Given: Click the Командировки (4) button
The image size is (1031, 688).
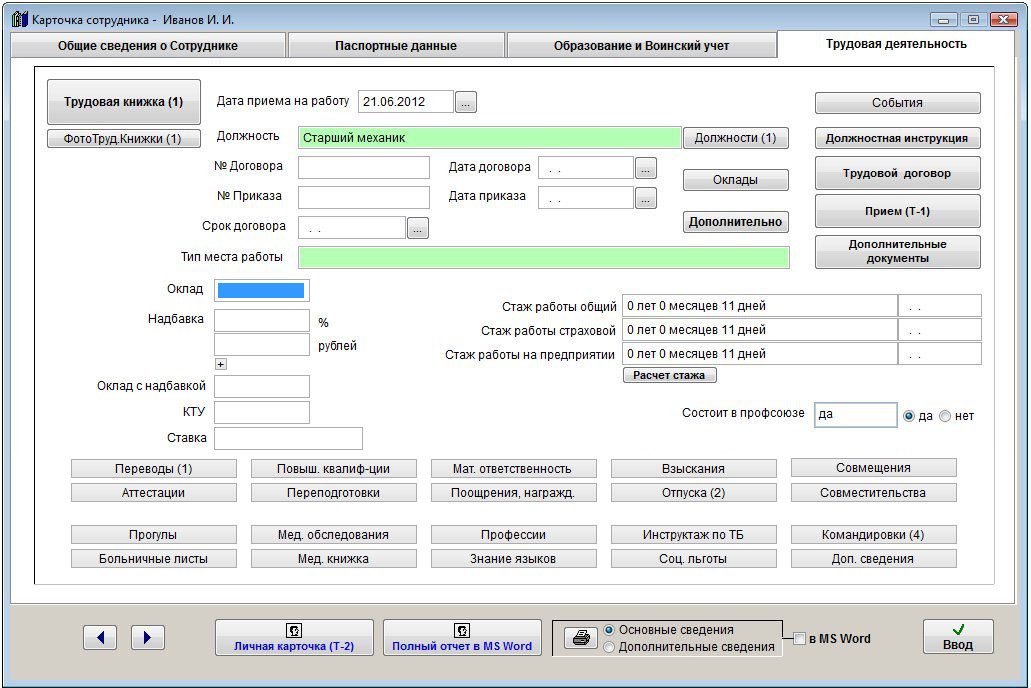Looking at the screenshot, I should 873,535.
